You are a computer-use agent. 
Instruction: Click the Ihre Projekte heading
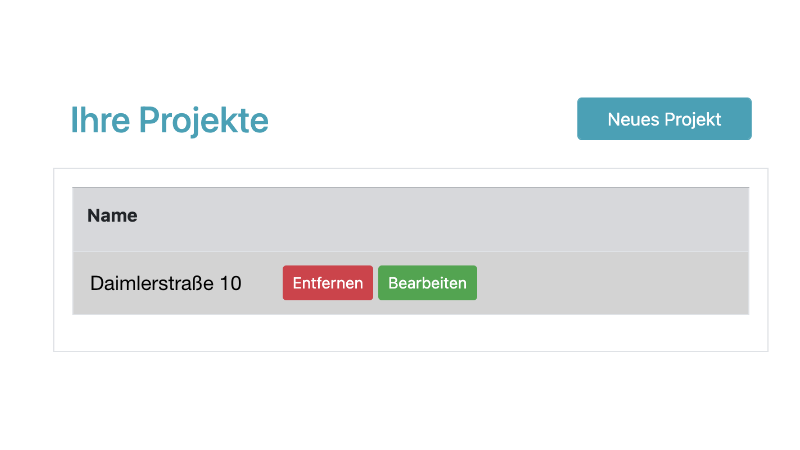tap(169, 120)
